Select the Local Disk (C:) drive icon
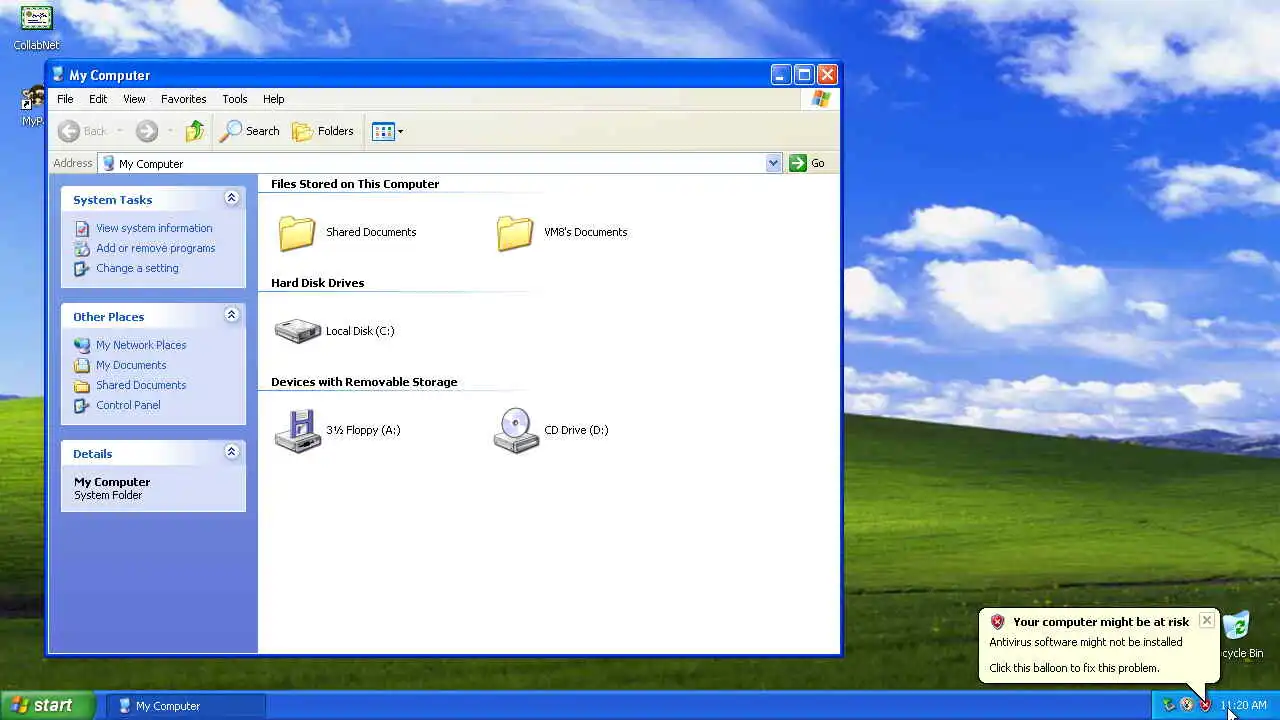Screen dimensions: 1280x720 click(297, 331)
